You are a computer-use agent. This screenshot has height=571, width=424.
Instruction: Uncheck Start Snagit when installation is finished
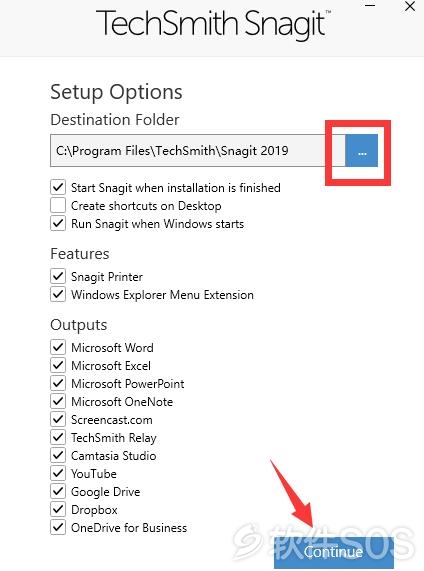pyautogui.click(x=58, y=188)
